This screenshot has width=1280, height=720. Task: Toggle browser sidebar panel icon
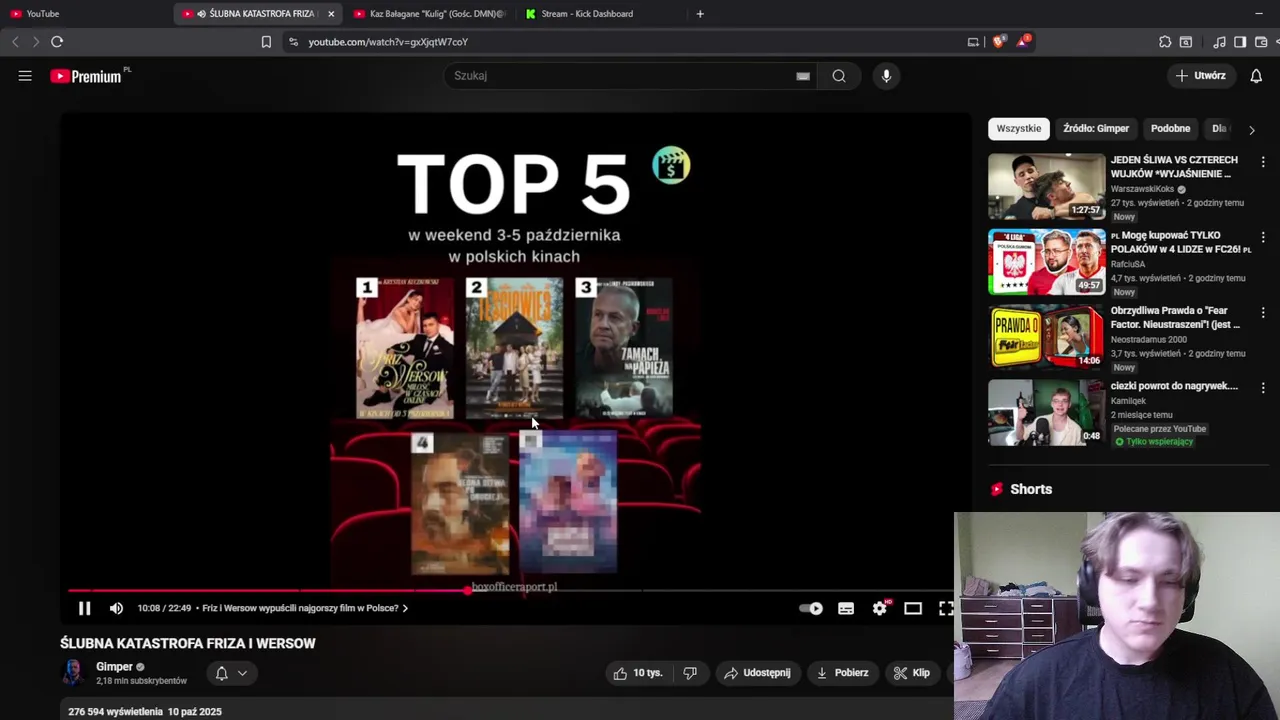click(x=1240, y=42)
